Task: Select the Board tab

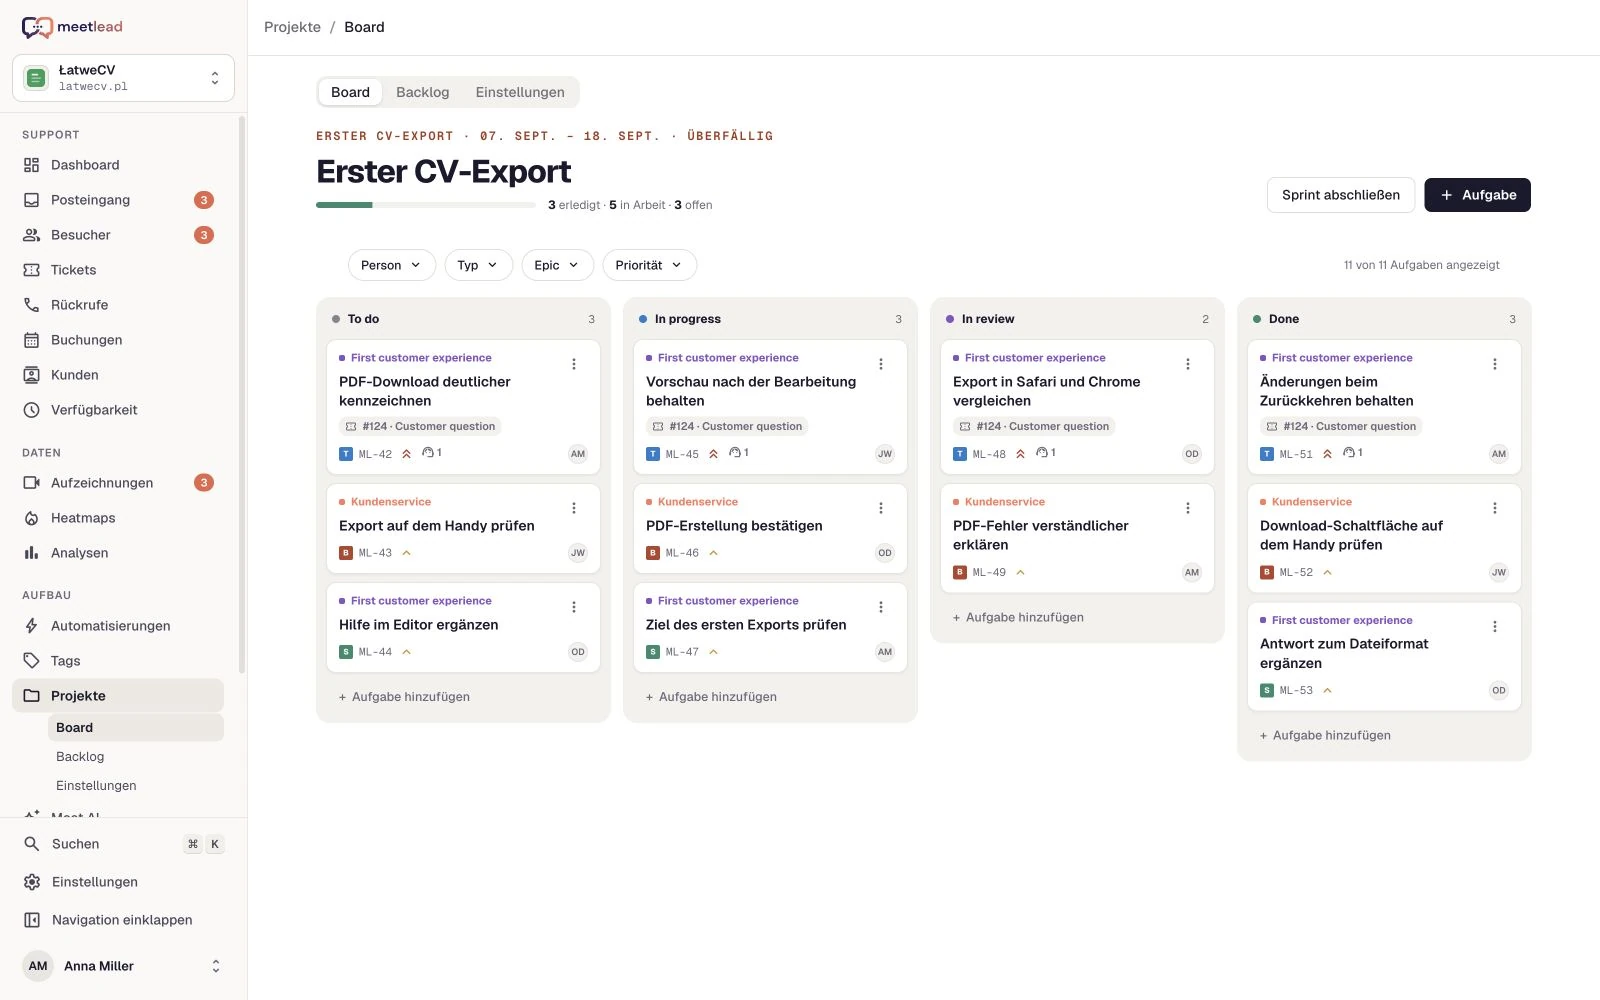Action: [350, 92]
